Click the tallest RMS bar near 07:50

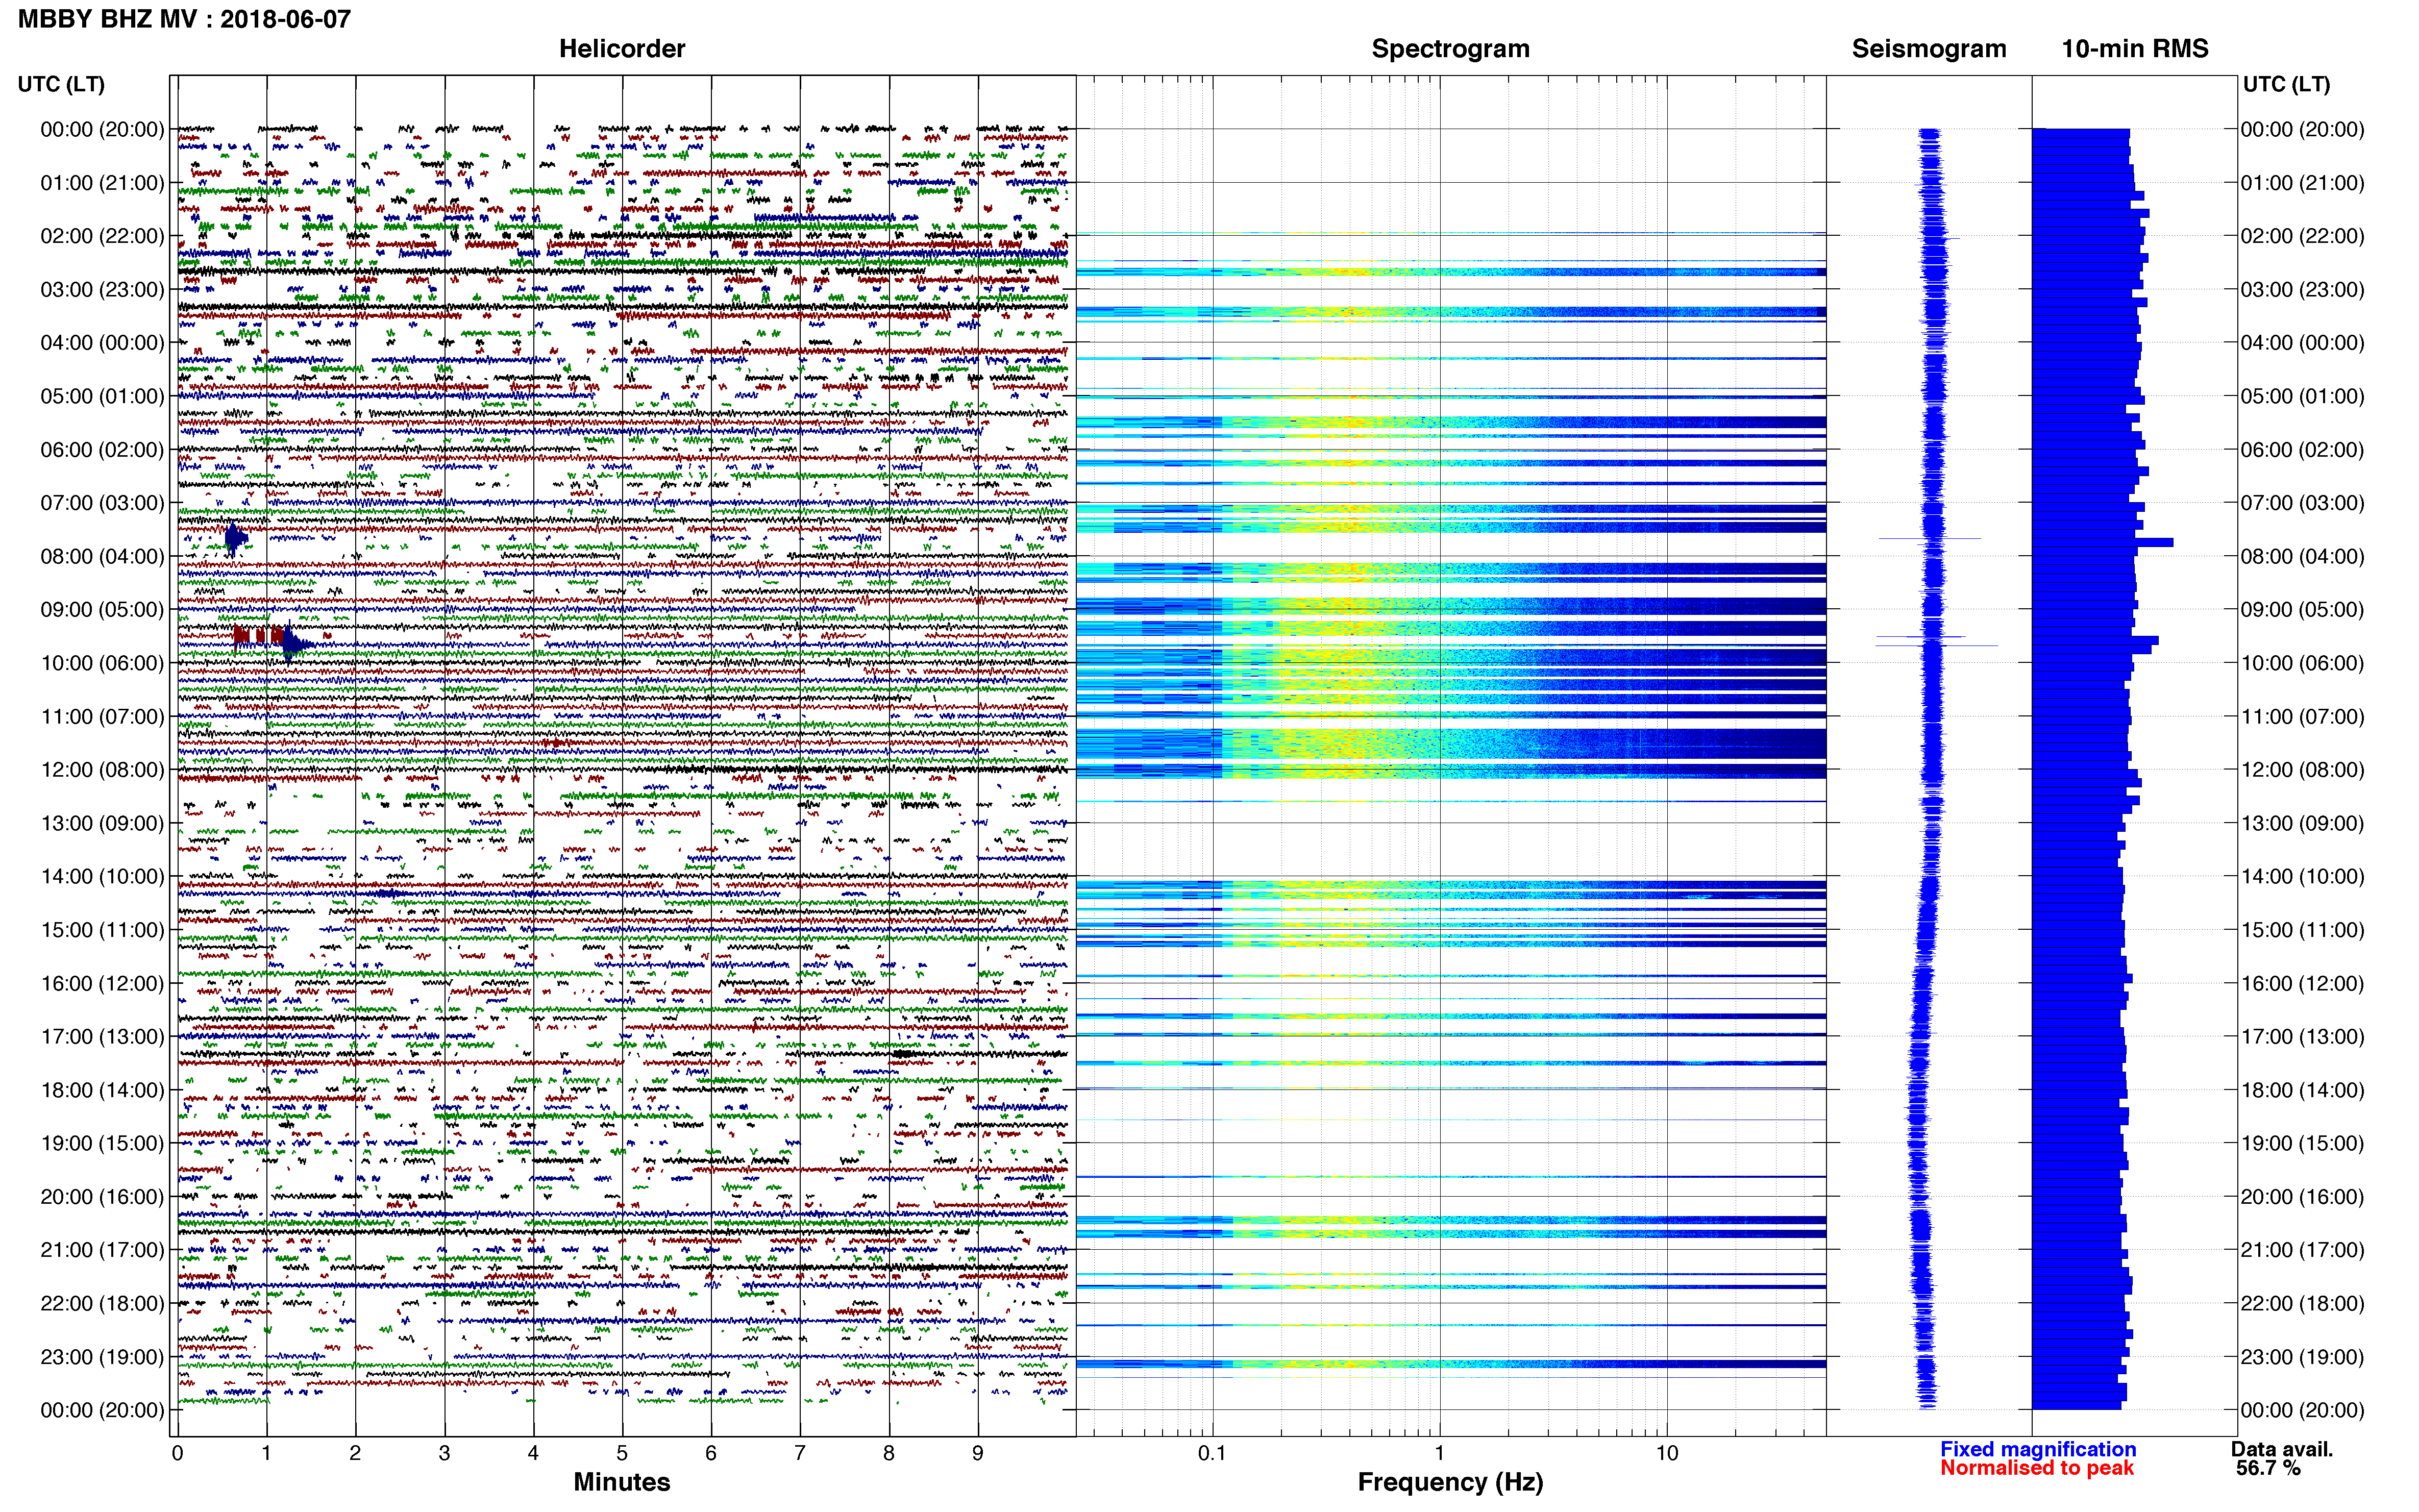[2102, 542]
